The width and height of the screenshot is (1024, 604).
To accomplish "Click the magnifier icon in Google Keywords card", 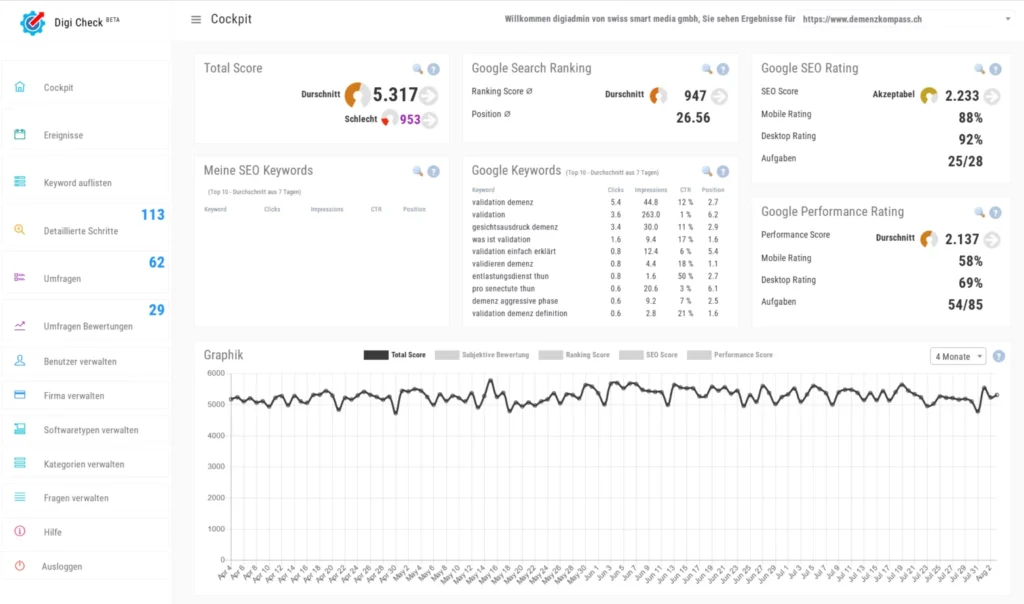I will (707, 171).
